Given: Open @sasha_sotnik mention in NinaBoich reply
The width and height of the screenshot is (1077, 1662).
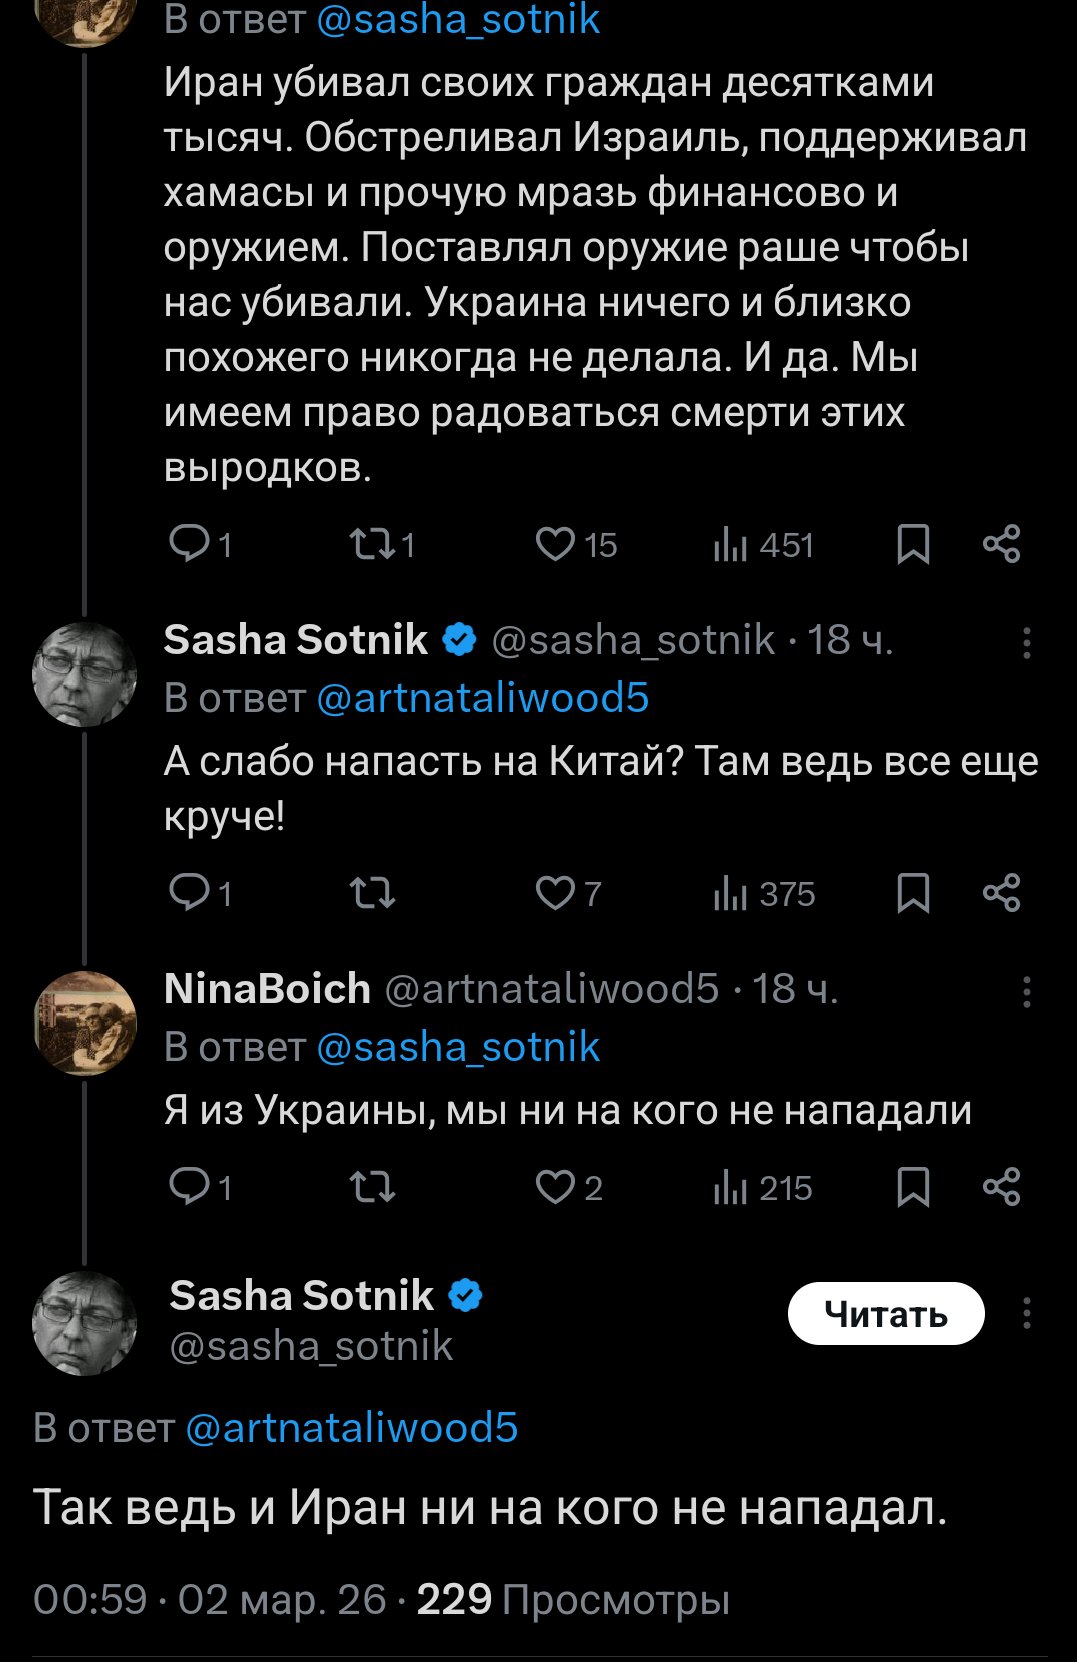Looking at the screenshot, I should [x=458, y=1047].
